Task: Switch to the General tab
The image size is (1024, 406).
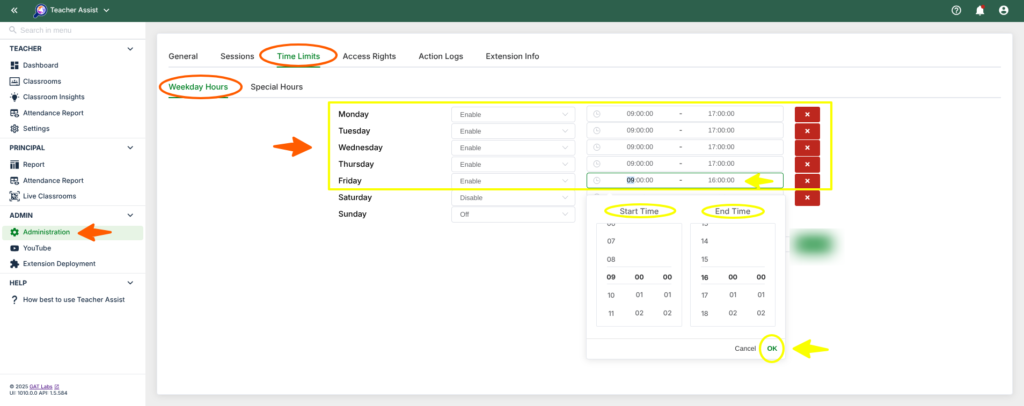Action: point(183,56)
